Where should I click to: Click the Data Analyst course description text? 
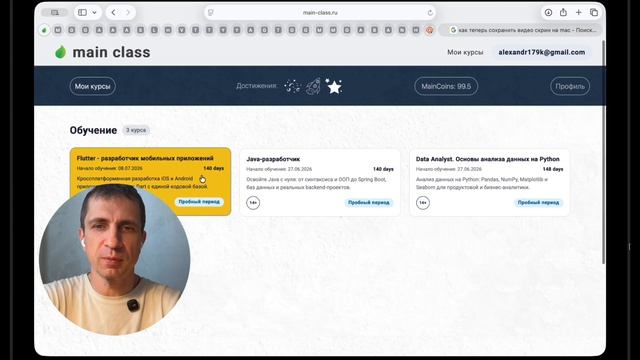[482, 183]
